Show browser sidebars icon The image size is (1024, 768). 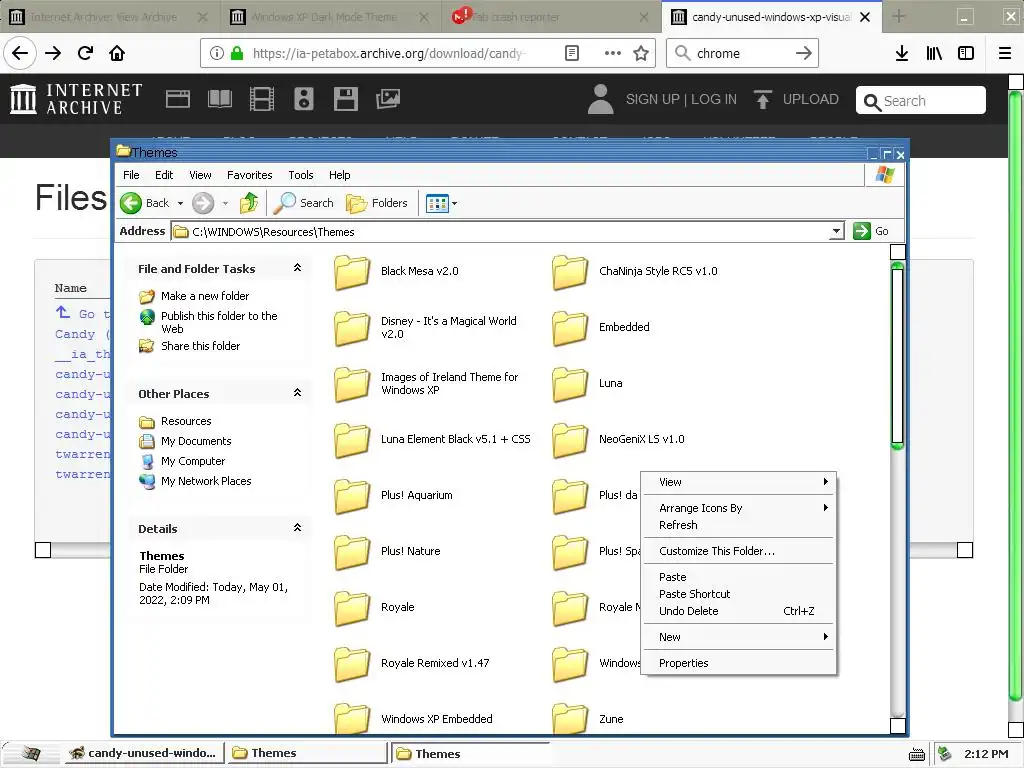pyautogui.click(x=966, y=53)
